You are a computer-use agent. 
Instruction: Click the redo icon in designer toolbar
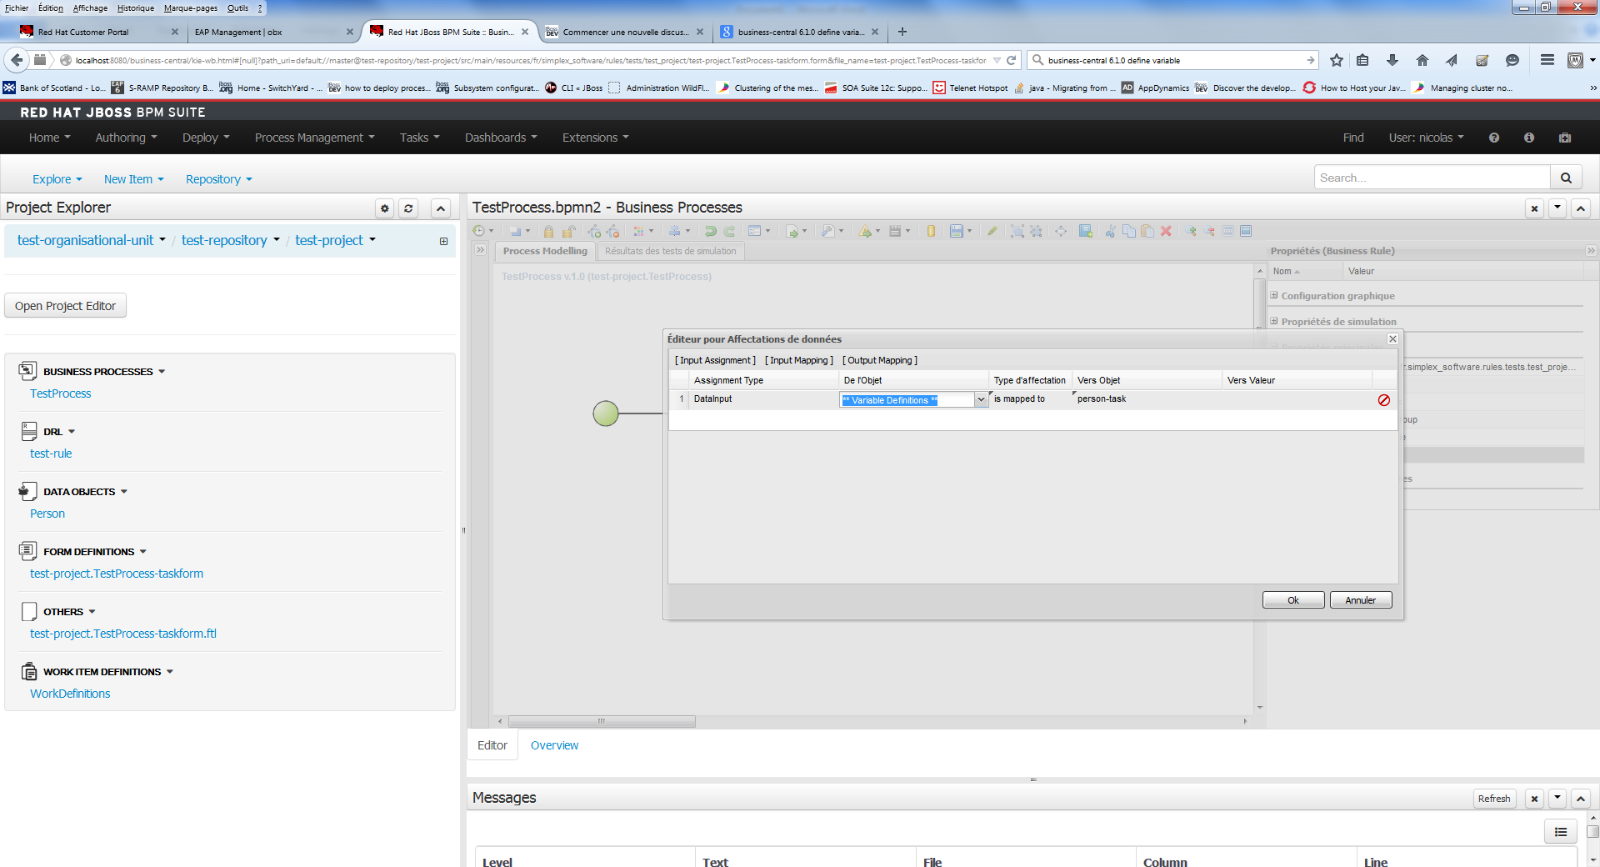pos(729,231)
